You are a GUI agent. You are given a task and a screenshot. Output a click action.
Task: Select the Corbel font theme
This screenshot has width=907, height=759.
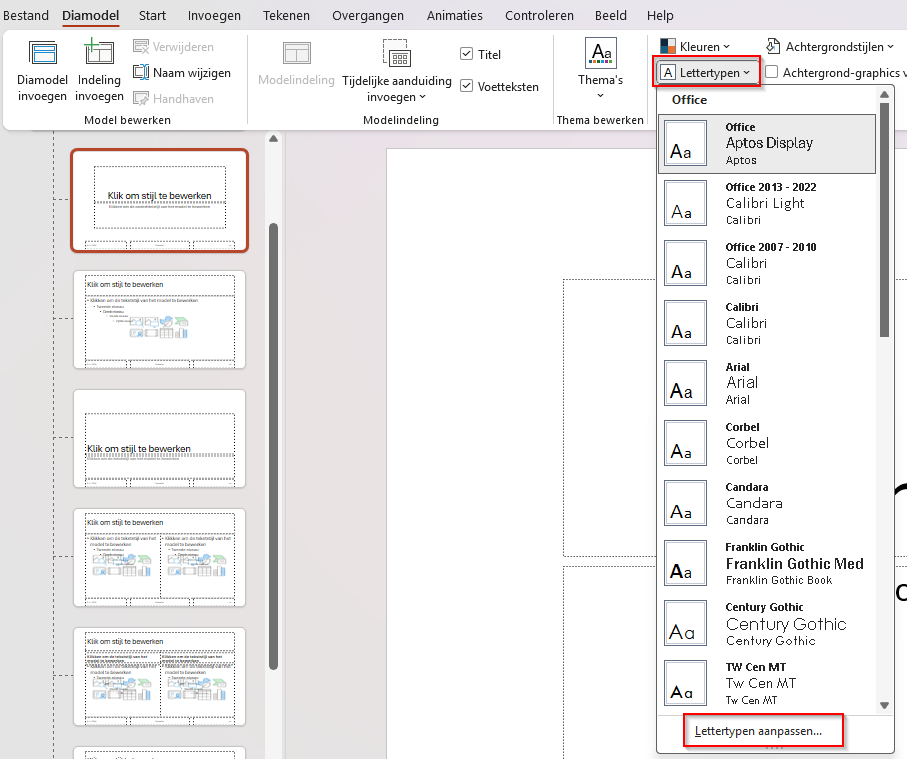(767, 443)
